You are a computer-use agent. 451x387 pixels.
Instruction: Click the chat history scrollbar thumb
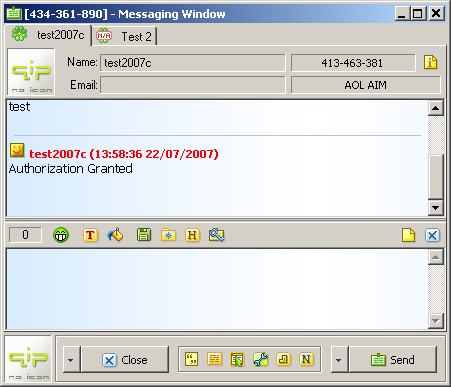435,177
